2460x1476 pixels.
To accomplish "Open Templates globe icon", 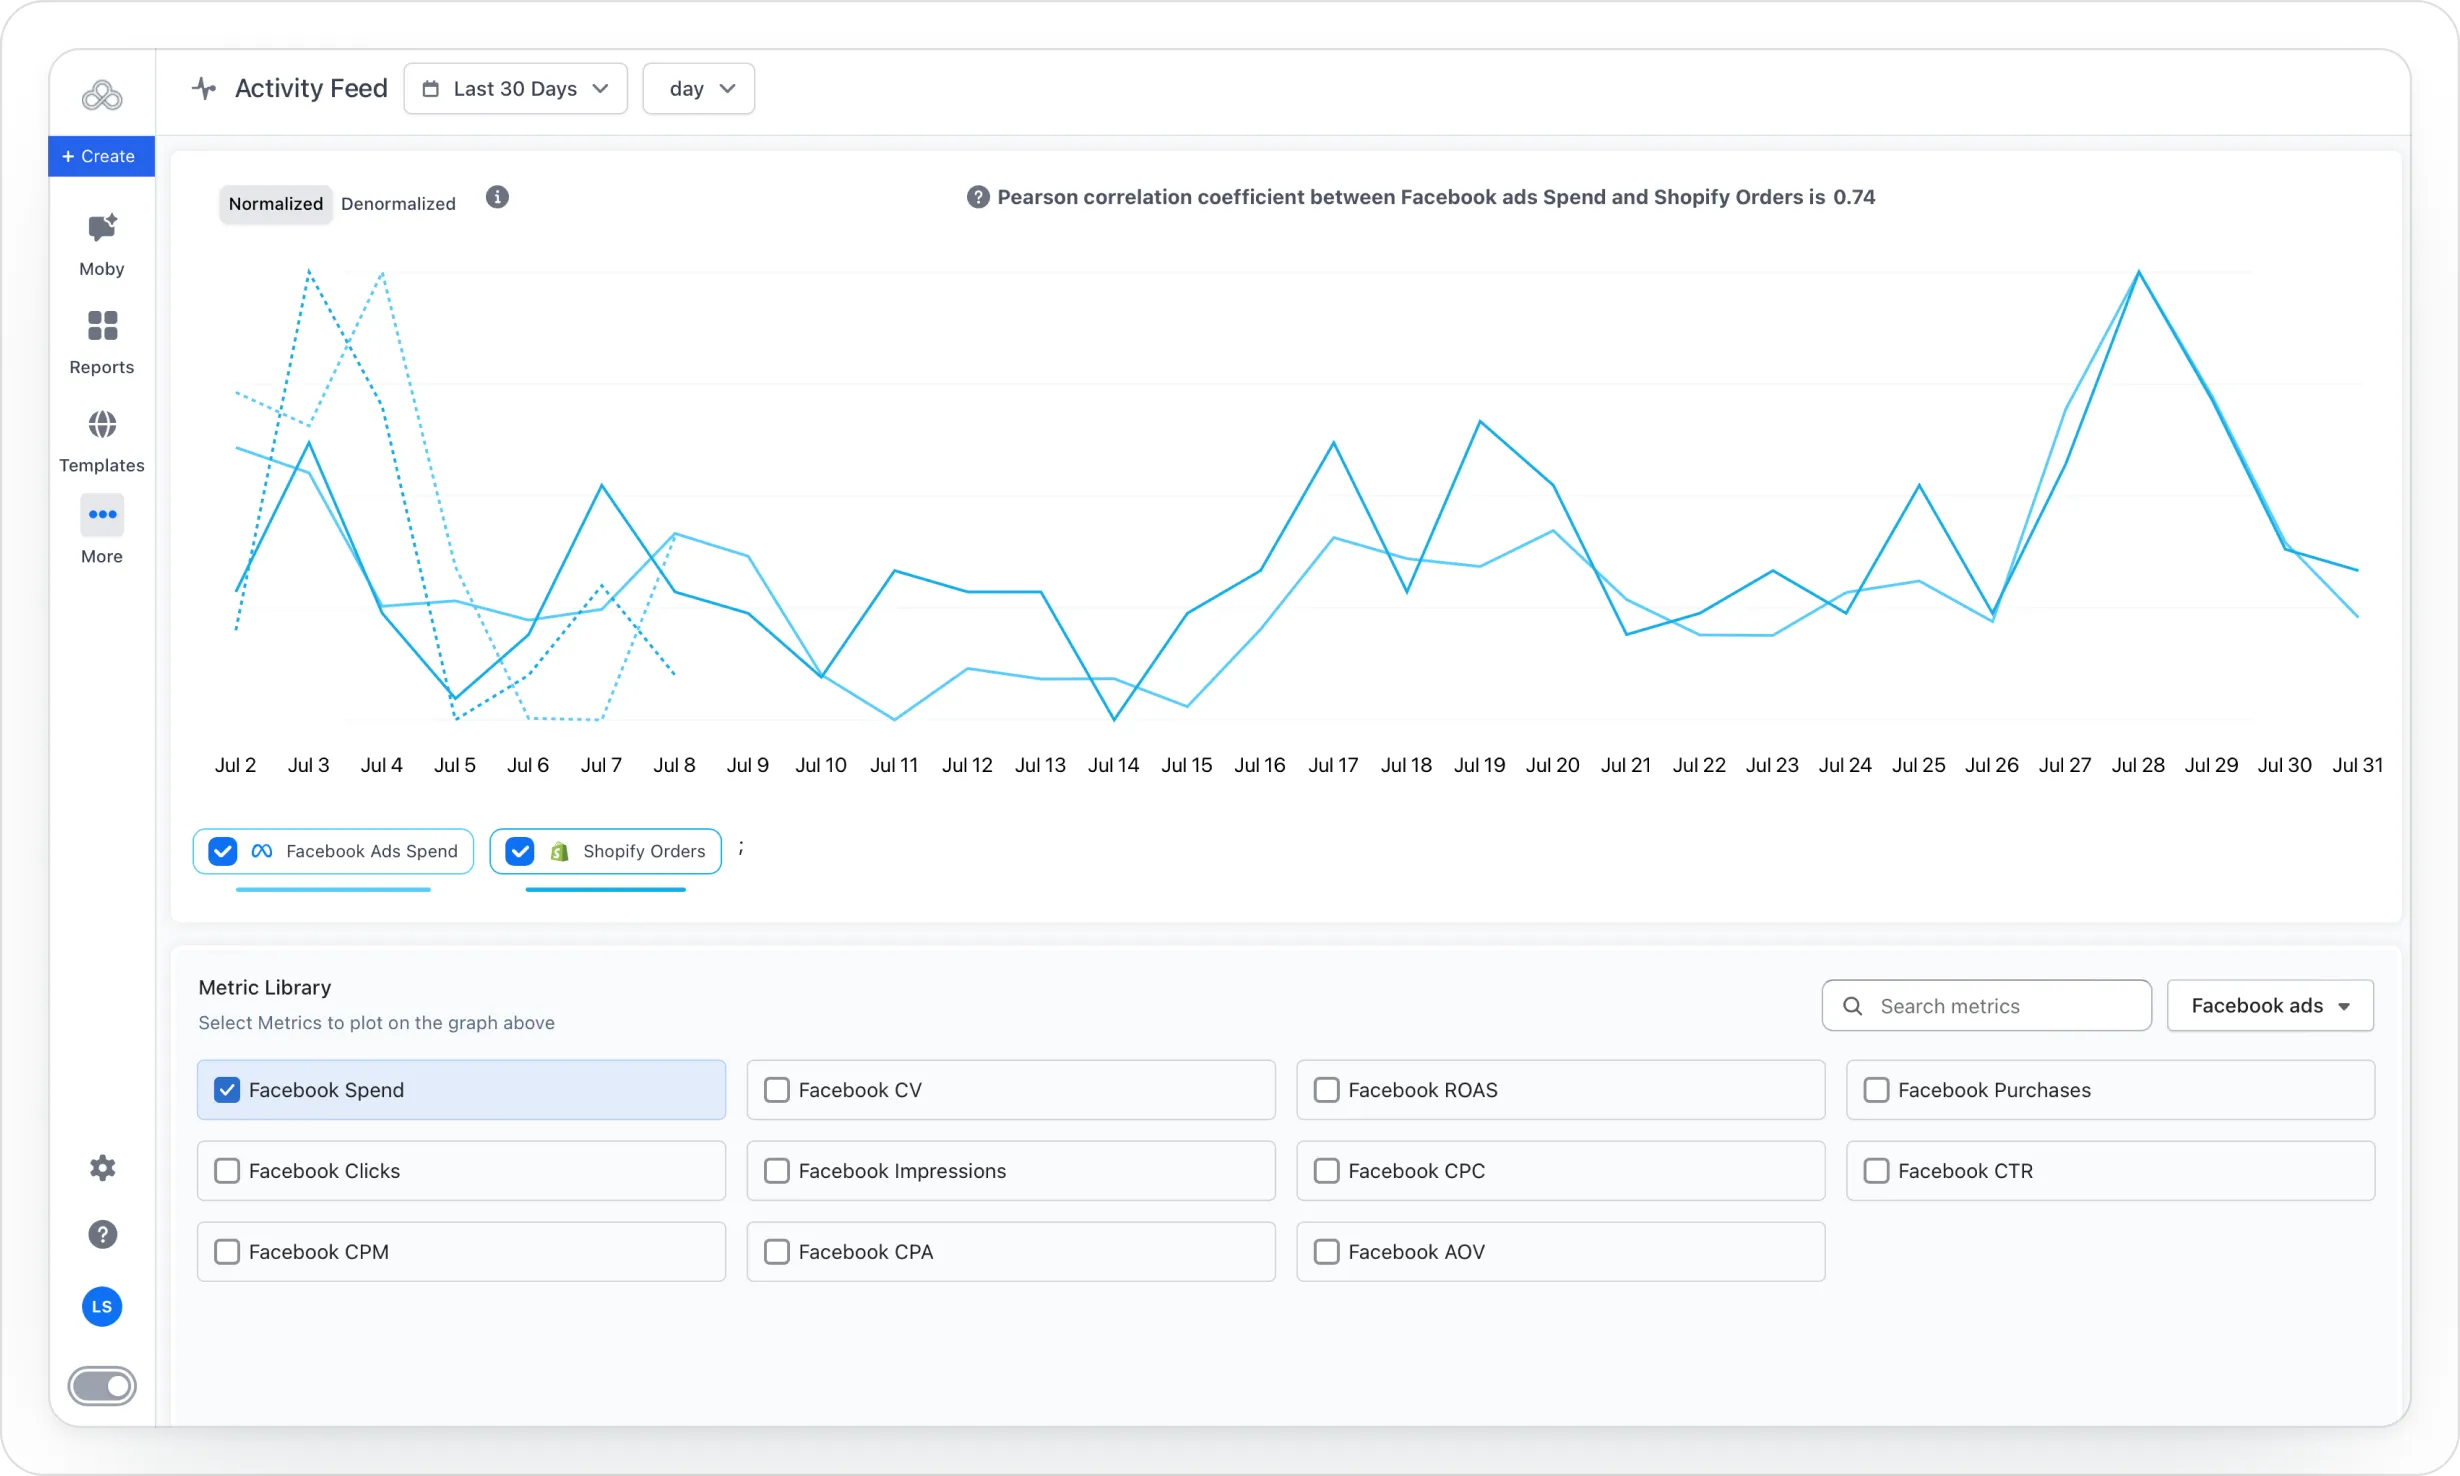I will pos(102,425).
